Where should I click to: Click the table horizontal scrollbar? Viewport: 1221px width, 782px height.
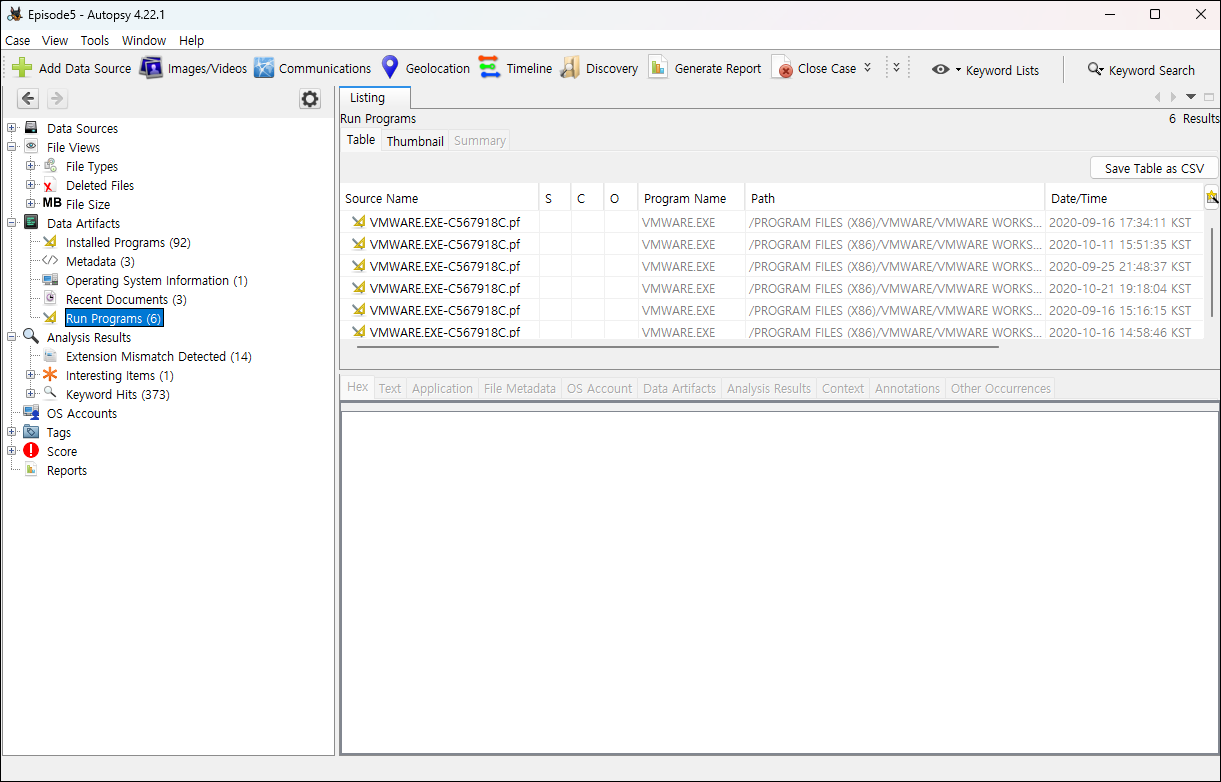pos(678,347)
